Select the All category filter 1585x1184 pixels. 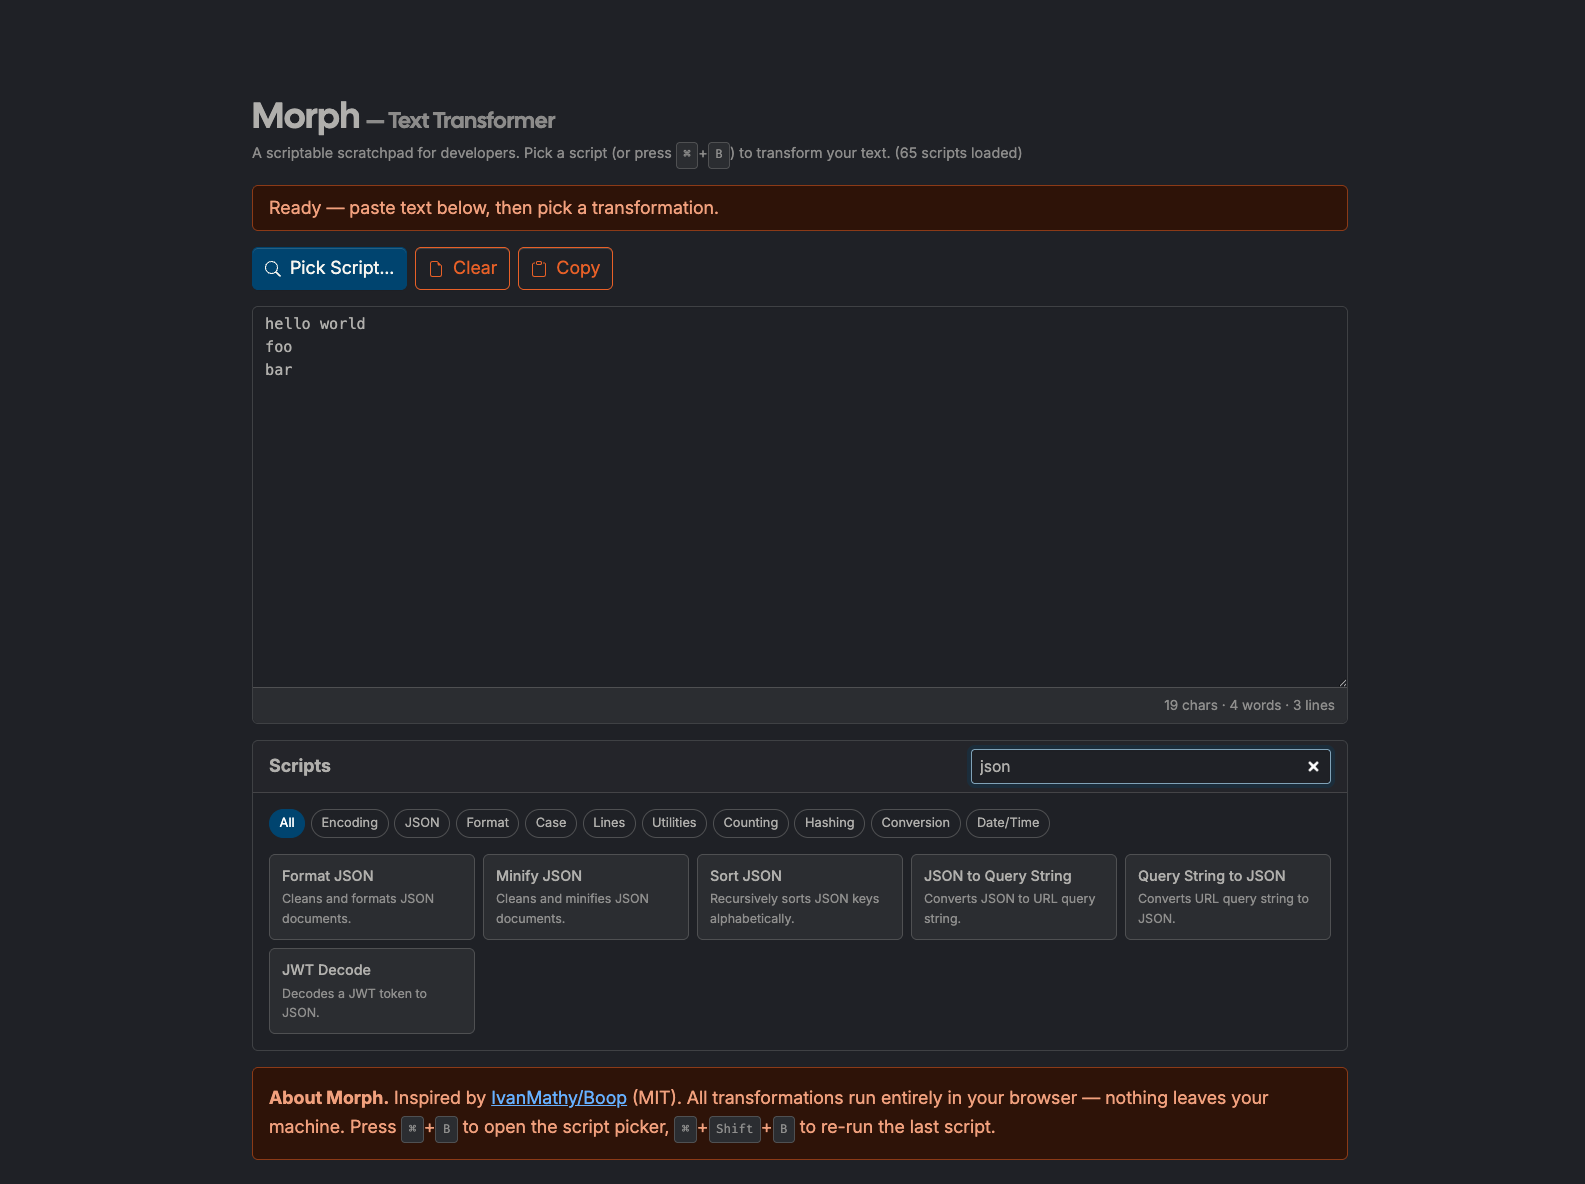click(287, 823)
